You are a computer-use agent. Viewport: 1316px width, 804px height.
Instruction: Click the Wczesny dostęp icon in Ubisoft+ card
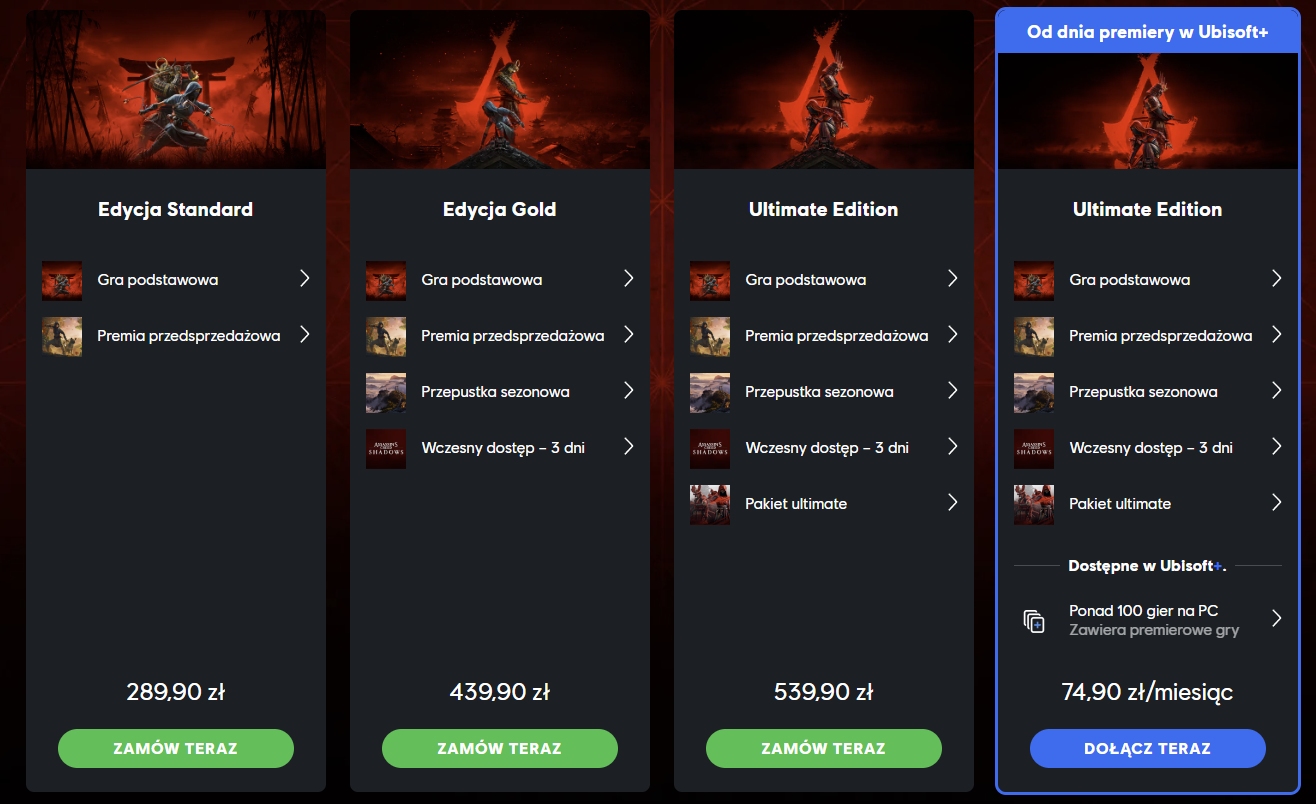[1034, 448]
